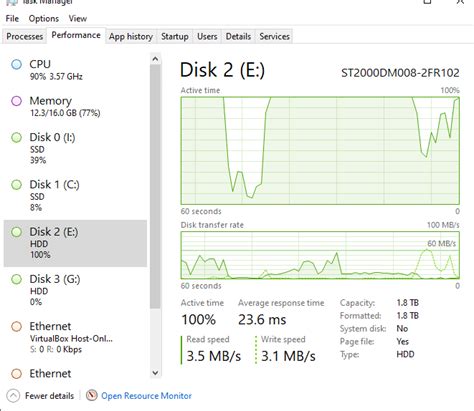Click the sidebar scroll down arrow
This screenshot has width=474, height=411.
155,373
